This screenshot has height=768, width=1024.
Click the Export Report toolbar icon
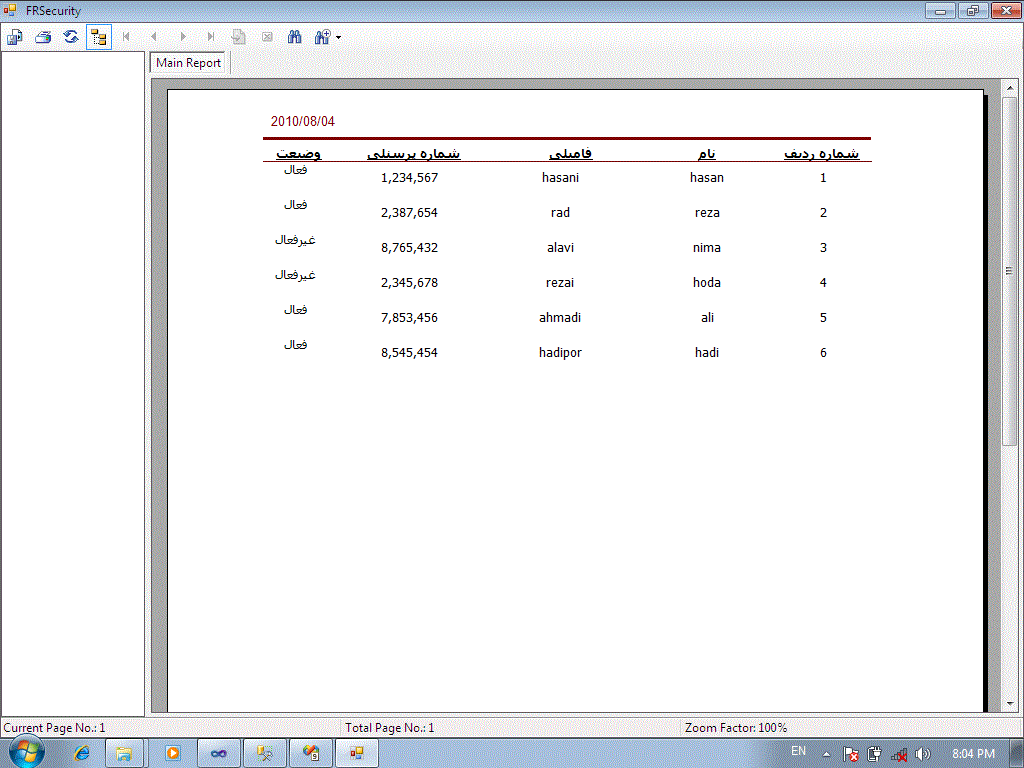15,37
